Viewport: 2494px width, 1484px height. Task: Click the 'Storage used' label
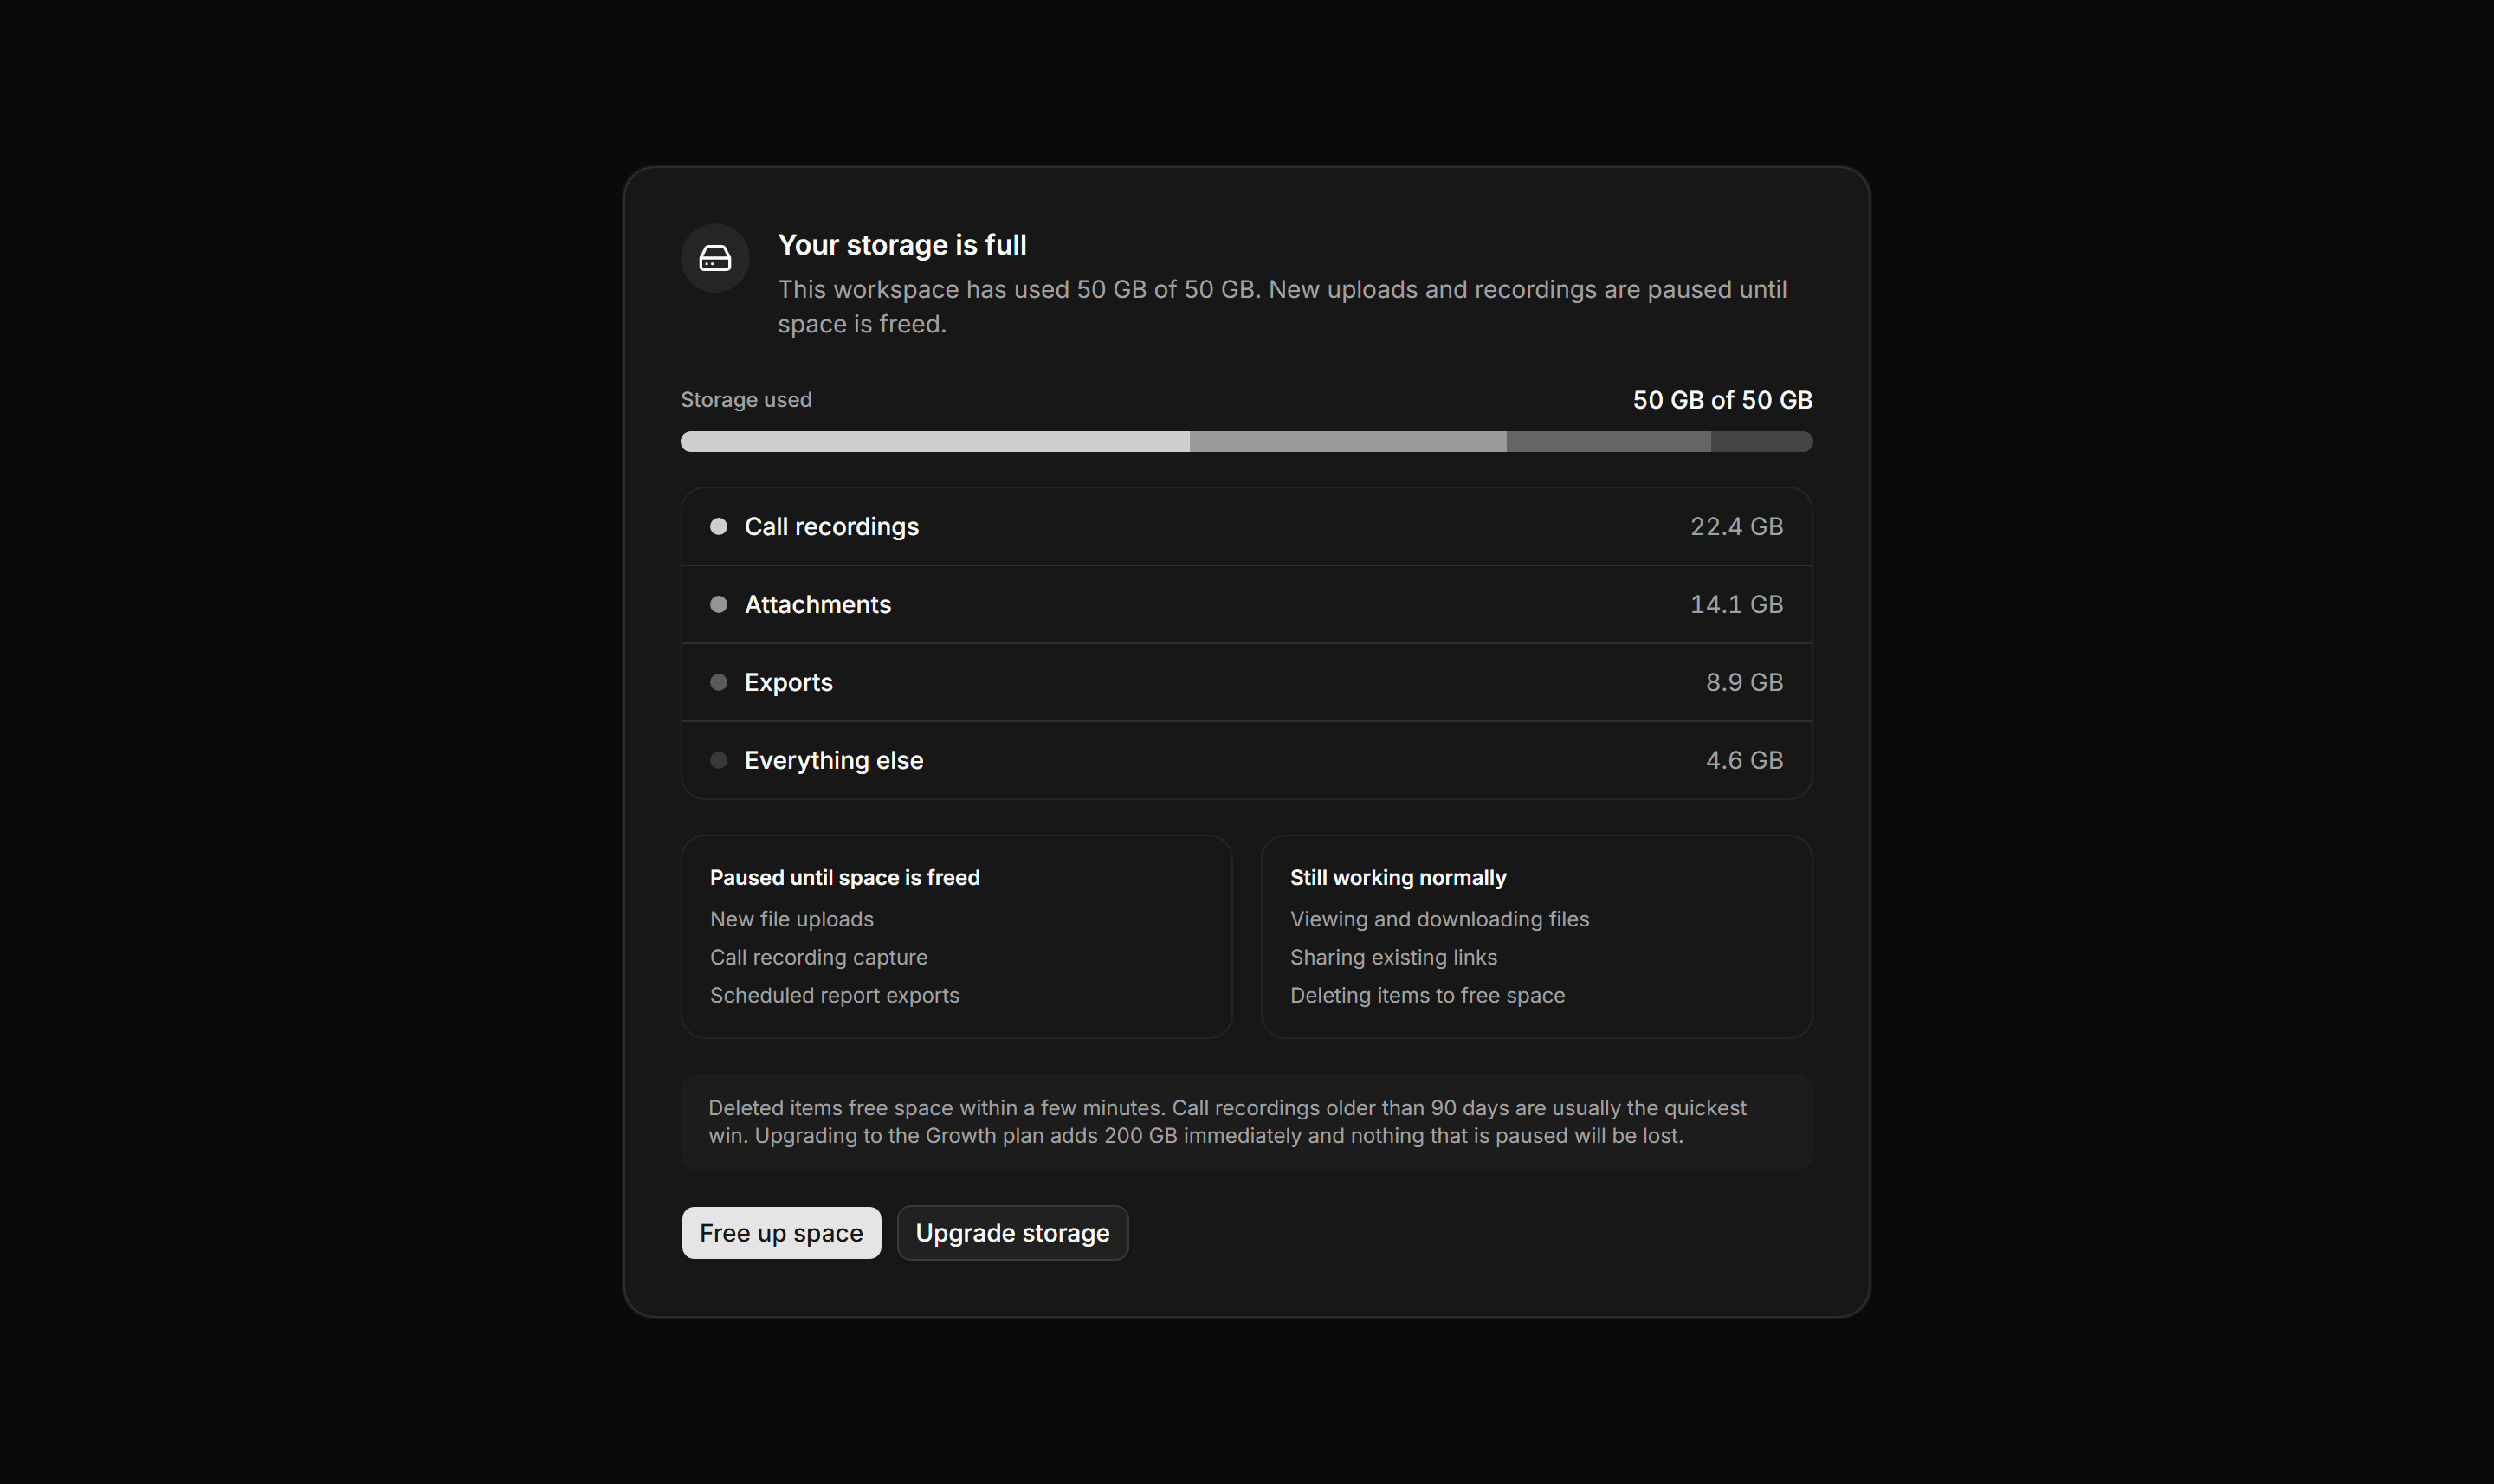[746, 399]
